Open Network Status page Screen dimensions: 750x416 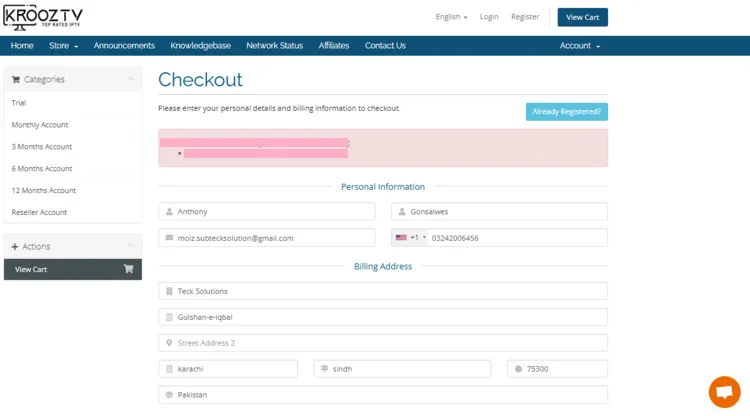point(275,45)
